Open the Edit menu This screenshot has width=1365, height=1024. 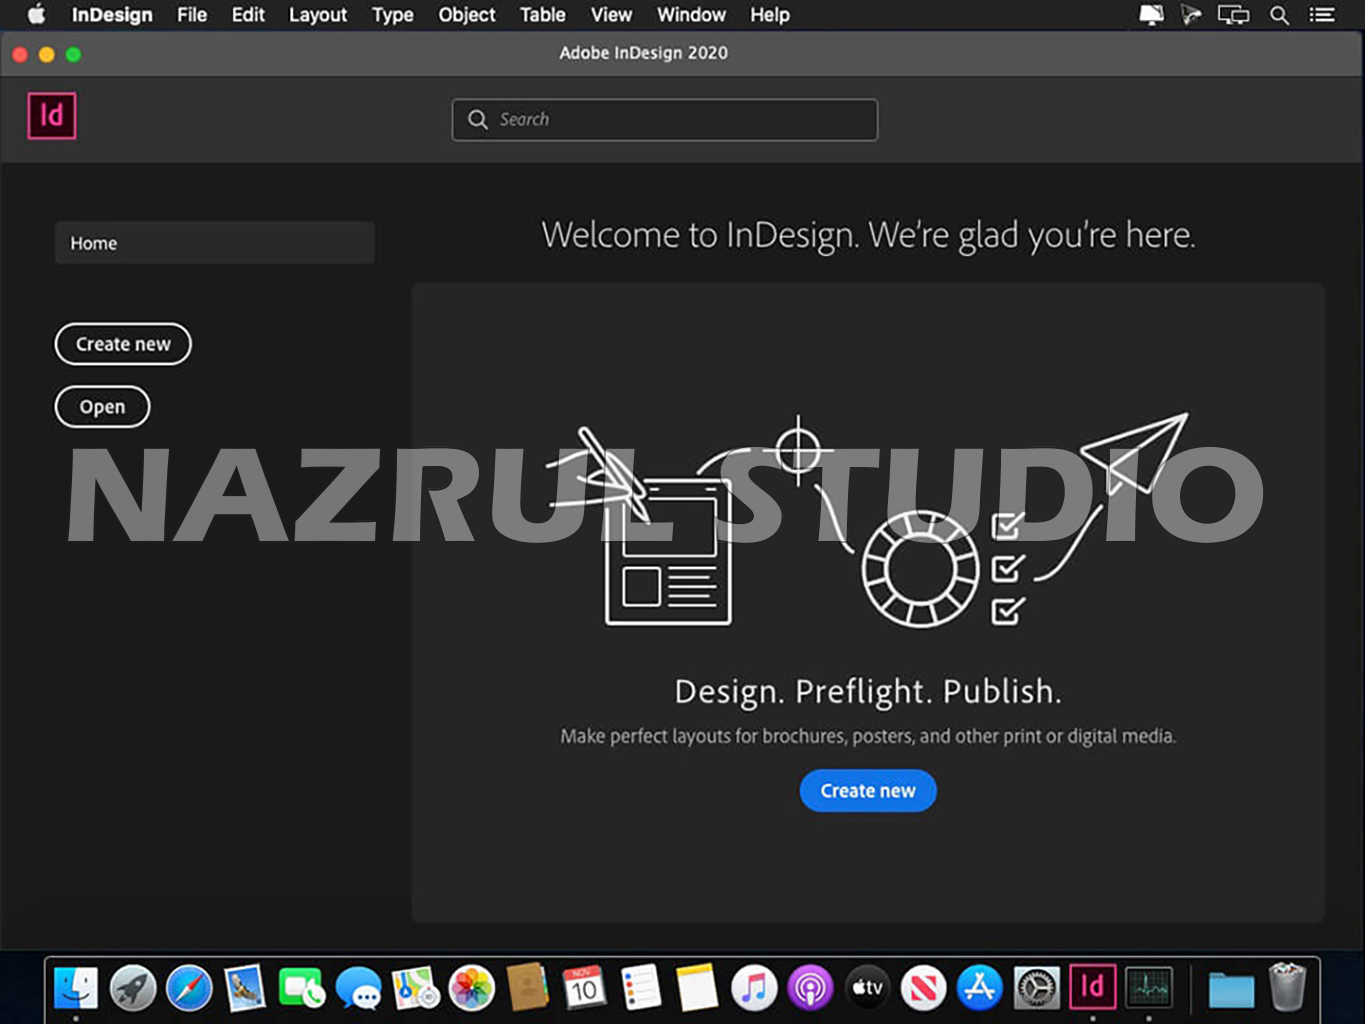point(248,15)
